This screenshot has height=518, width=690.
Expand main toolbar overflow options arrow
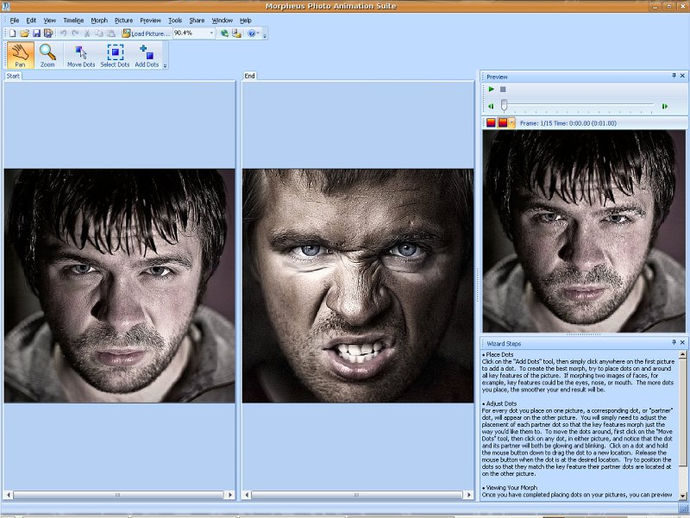coord(264,36)
